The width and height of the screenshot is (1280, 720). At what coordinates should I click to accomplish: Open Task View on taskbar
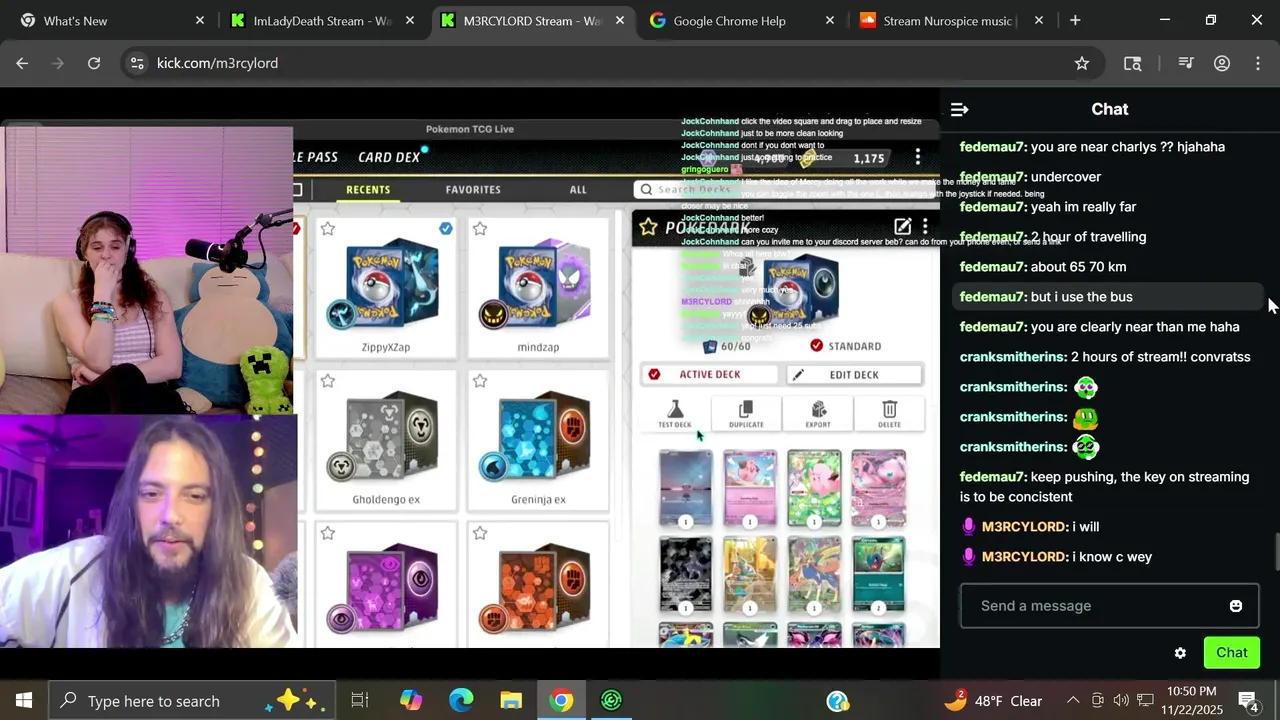pyautogui.click(x=360, y=701)
